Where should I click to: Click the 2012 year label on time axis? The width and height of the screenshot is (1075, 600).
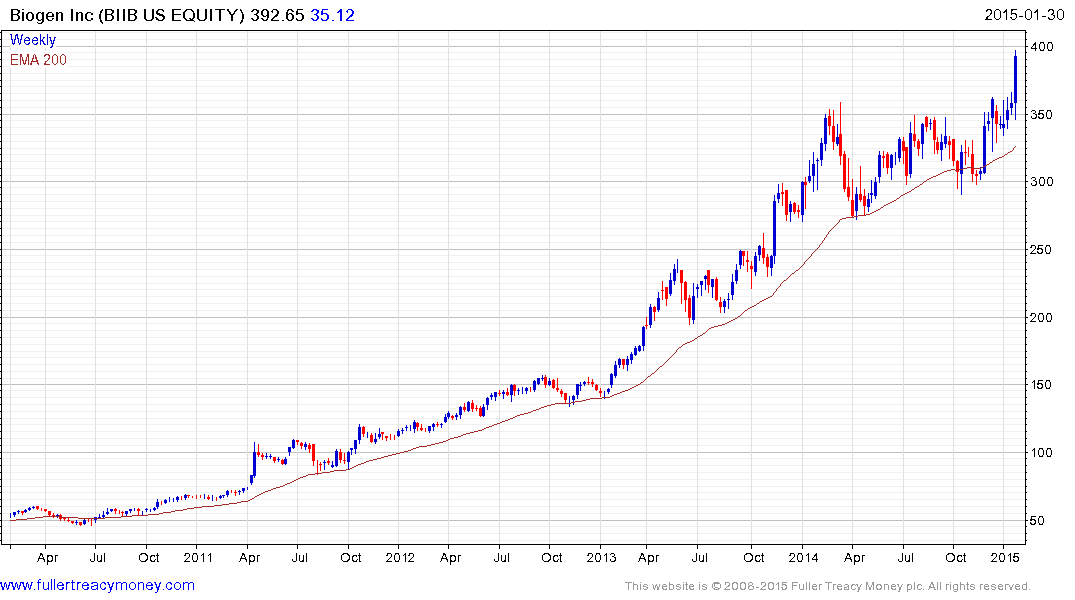coord(400,557)
